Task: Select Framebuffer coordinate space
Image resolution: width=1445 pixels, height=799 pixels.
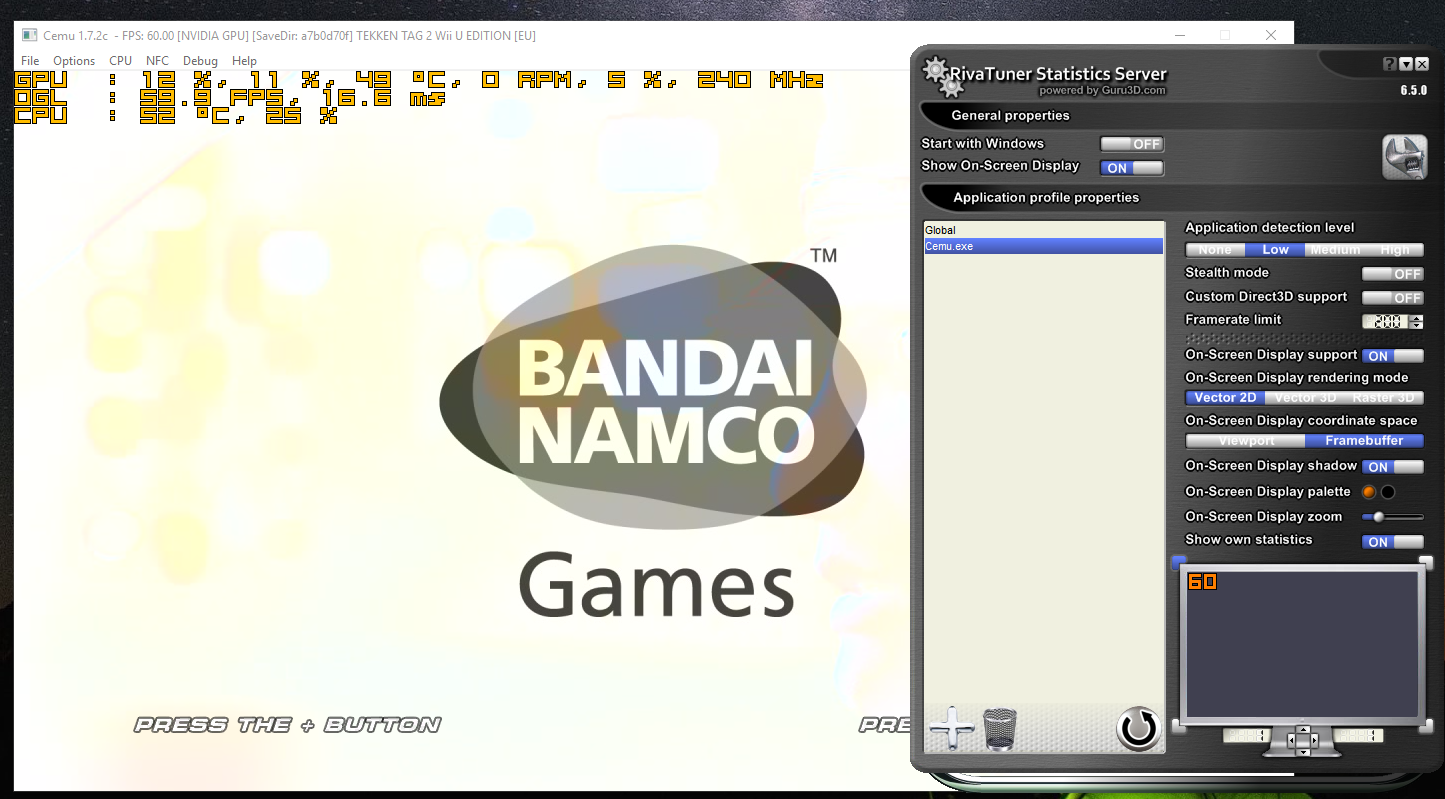Action: pyautogui.click(x=1364, y=441)
